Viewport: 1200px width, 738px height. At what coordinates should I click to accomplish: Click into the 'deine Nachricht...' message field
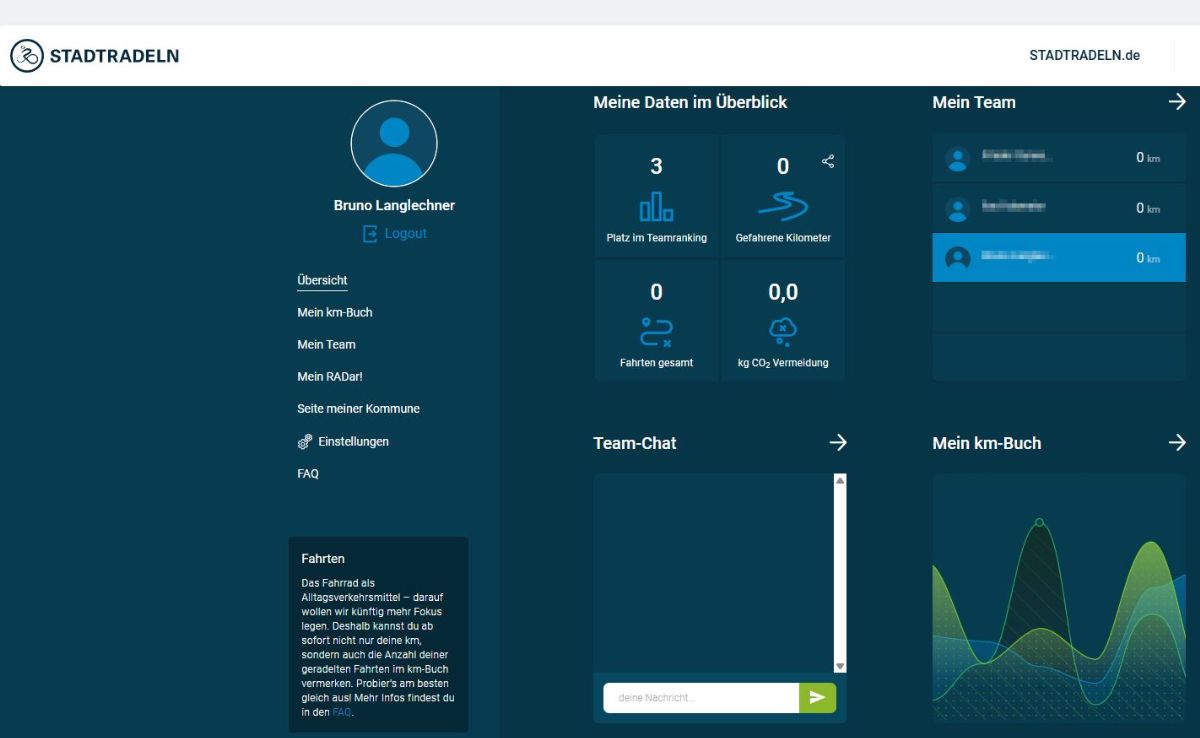[x=701, y=698]
